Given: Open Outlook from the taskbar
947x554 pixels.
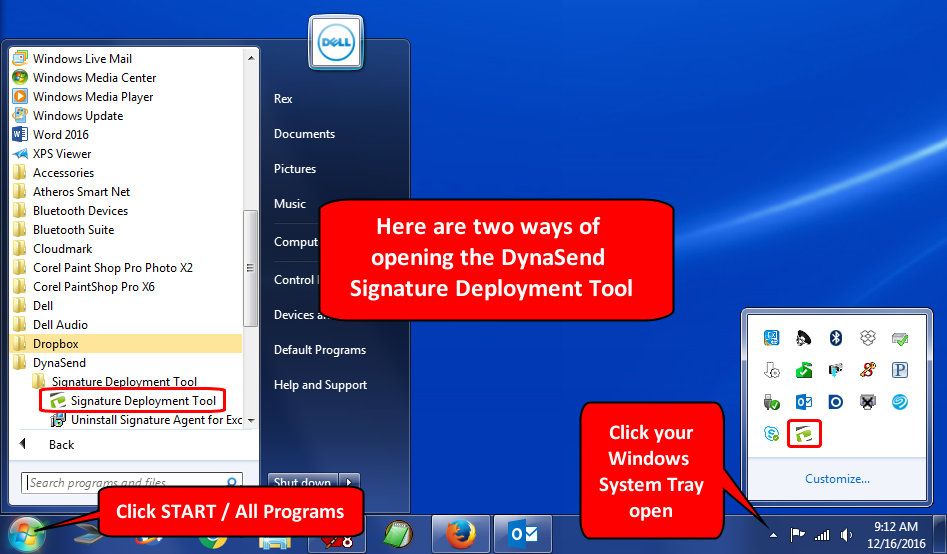Looking at the screenshot, I should click(x=523, y=534).
